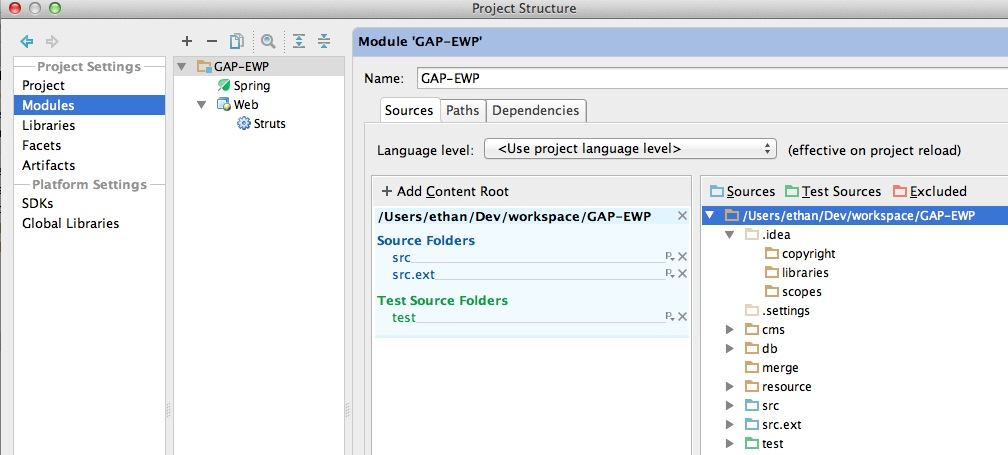Go back with the blue arrow
The width and height of the screenshot is (1008, 455).
point(26,42)
